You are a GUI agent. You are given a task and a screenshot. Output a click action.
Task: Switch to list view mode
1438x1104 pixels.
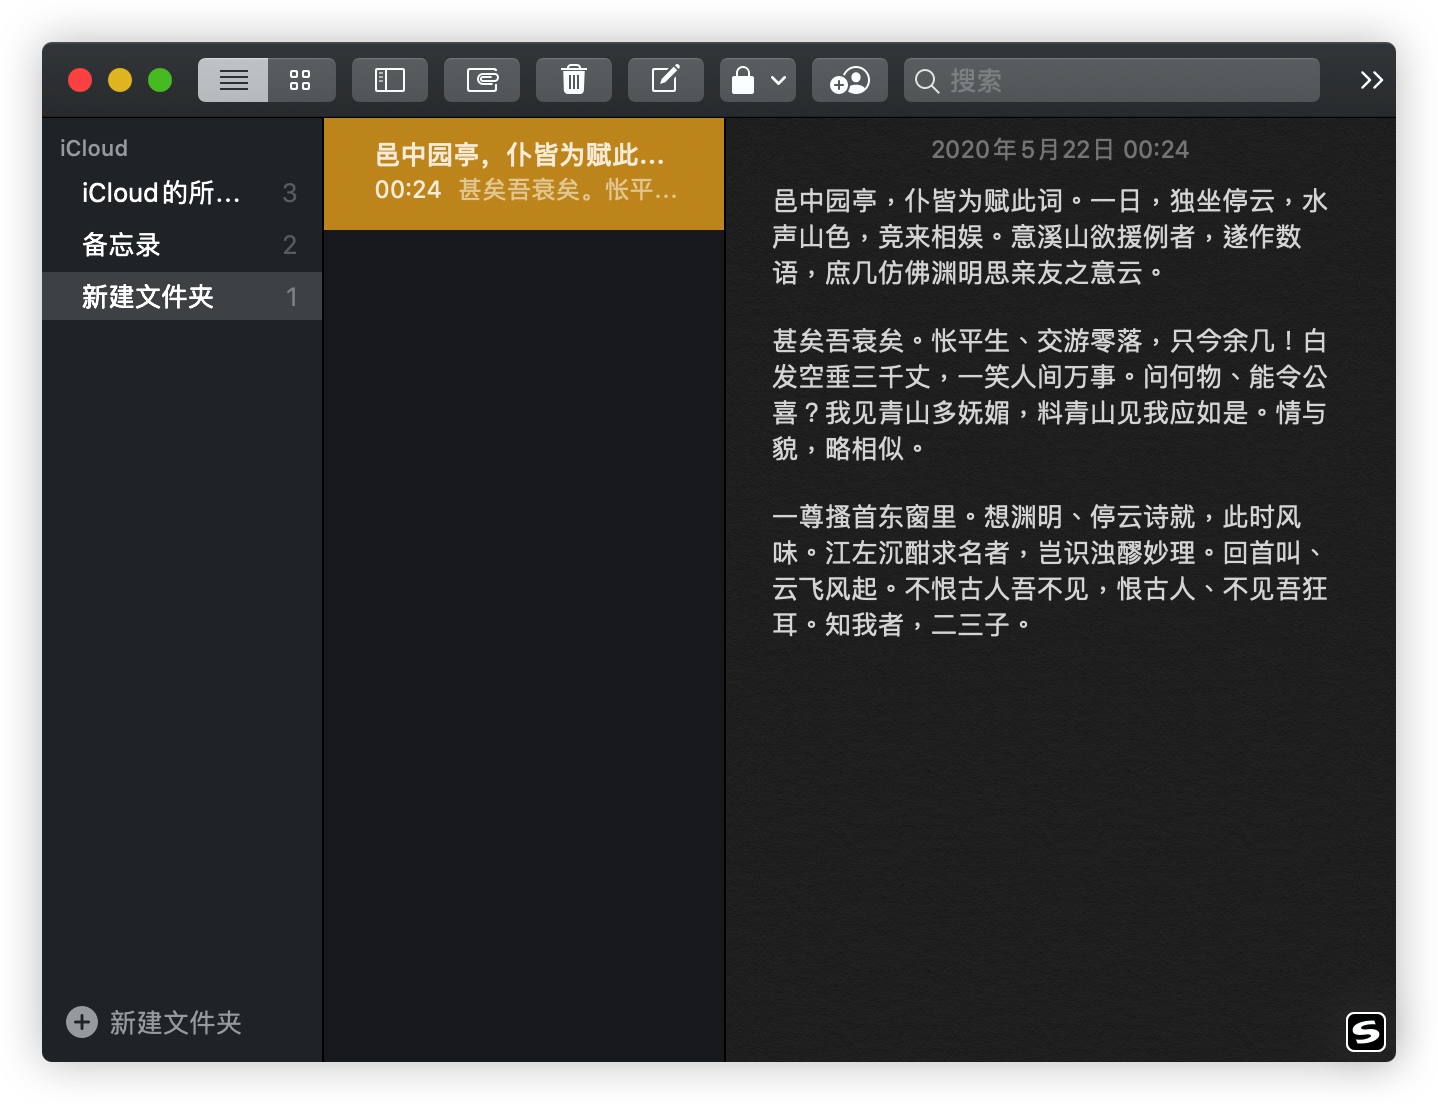coord(233,80)
